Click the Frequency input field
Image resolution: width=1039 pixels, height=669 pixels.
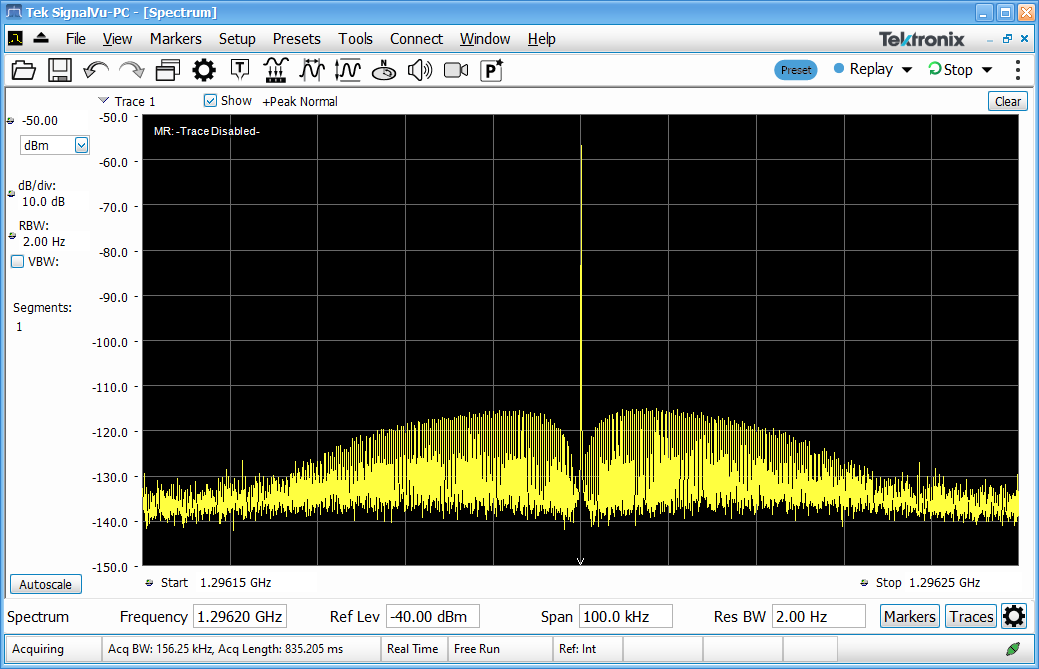(x=240, y=616)
